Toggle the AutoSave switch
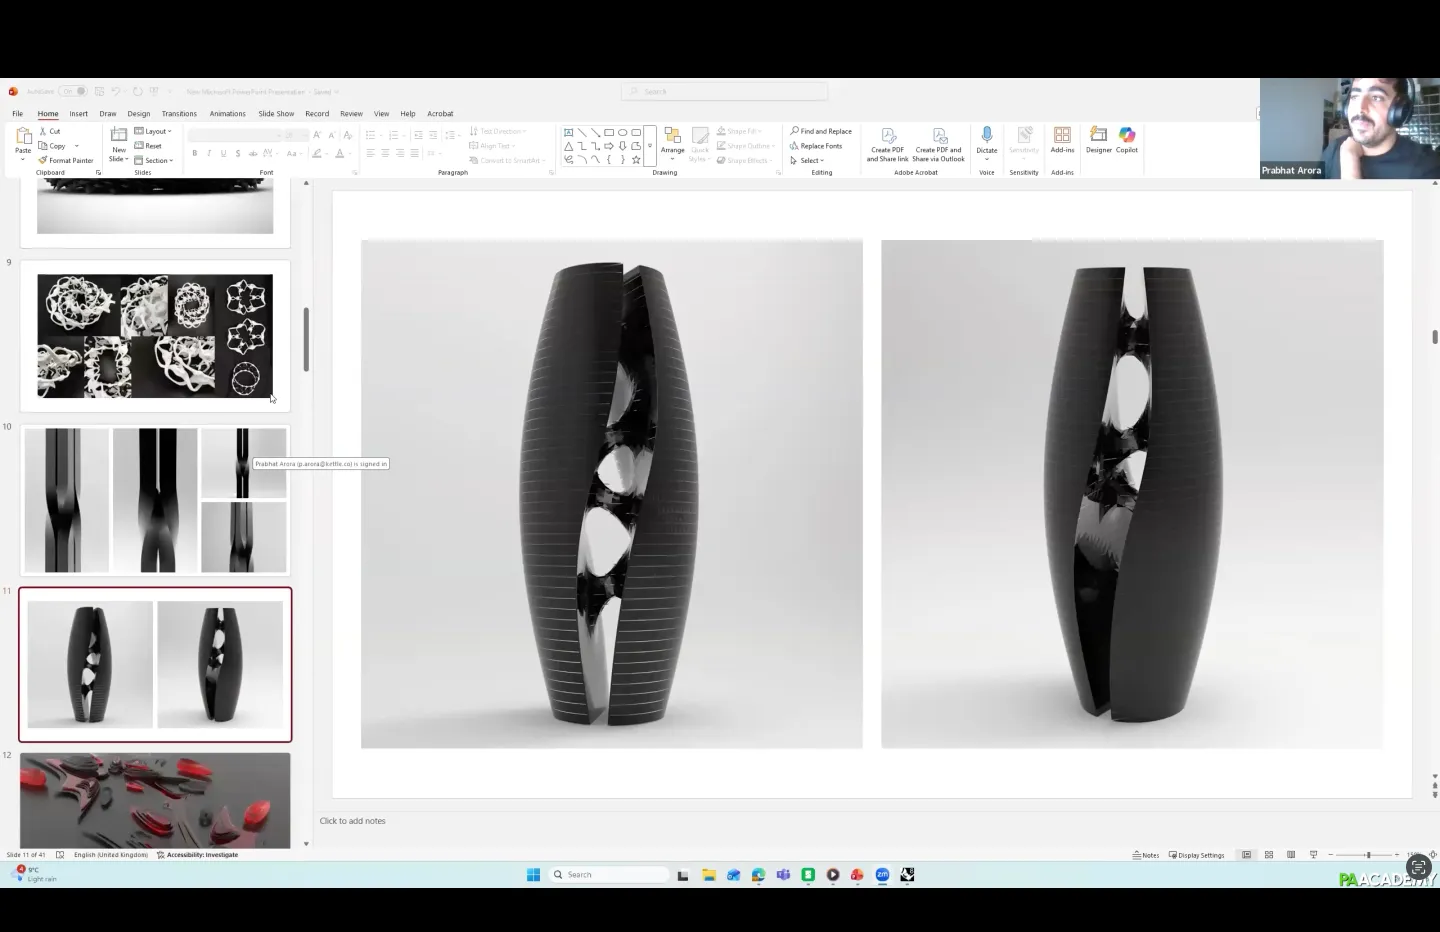This screenshot has width=1440, height=932. click(x=72, y=91)
